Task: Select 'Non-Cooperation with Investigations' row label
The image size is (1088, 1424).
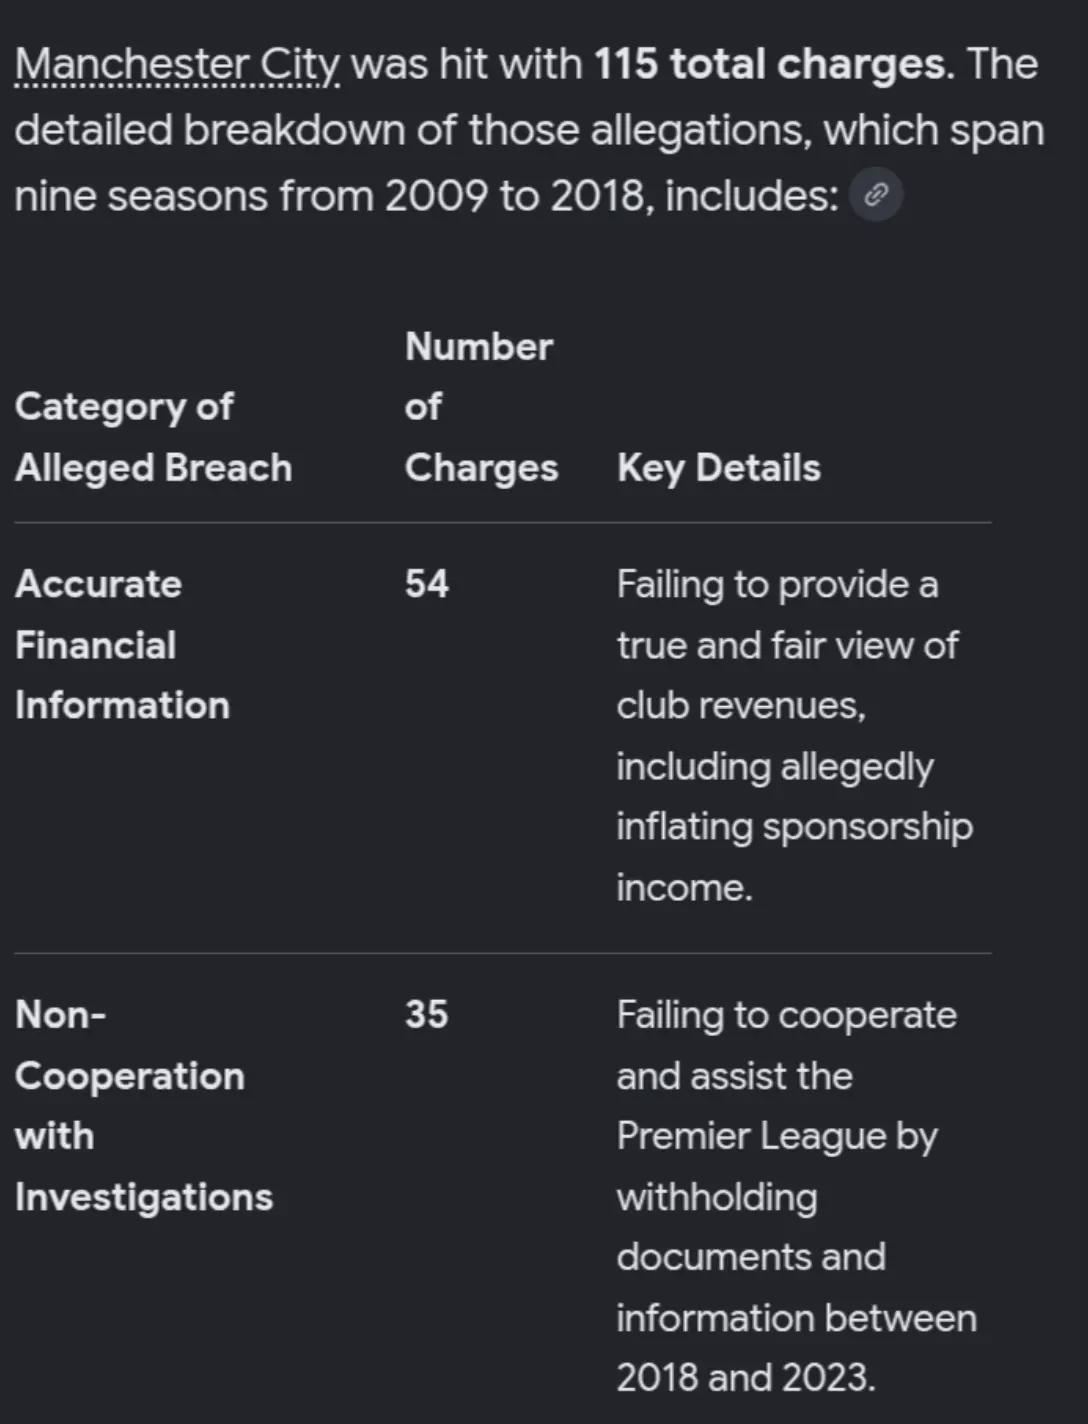Action: click(x=143, y=1106)
